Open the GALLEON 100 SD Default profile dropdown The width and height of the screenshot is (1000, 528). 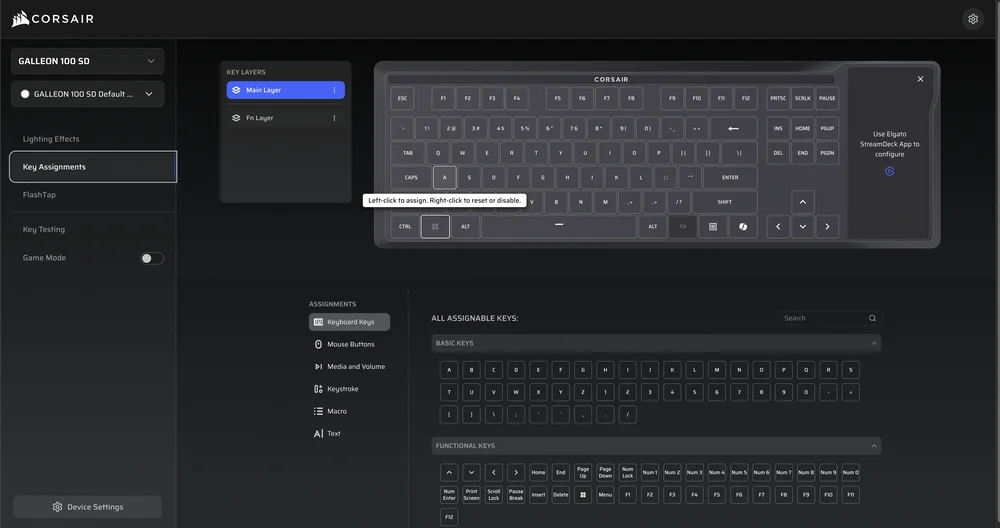coord(88,94)
